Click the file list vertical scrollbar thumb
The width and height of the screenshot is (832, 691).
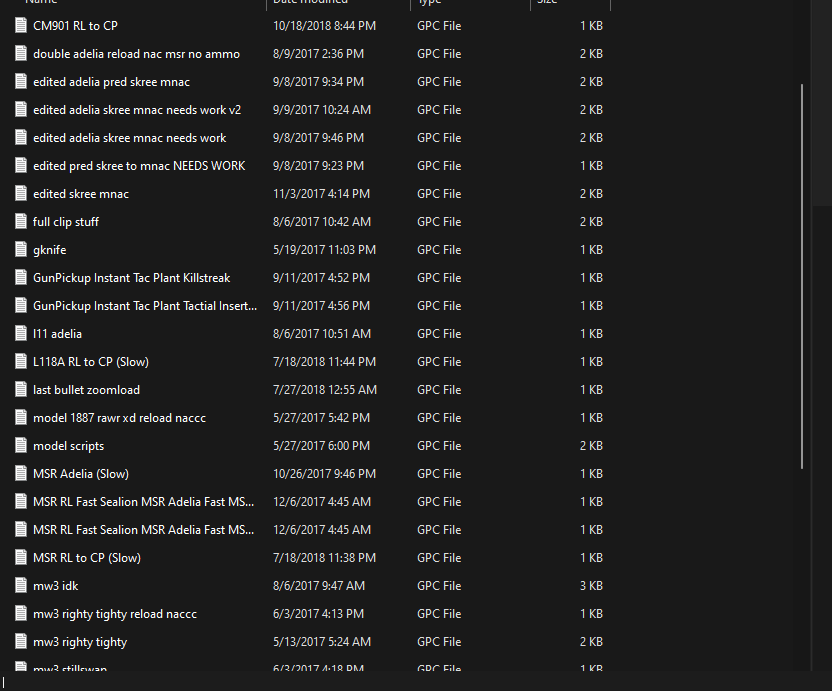coord(802,276)
